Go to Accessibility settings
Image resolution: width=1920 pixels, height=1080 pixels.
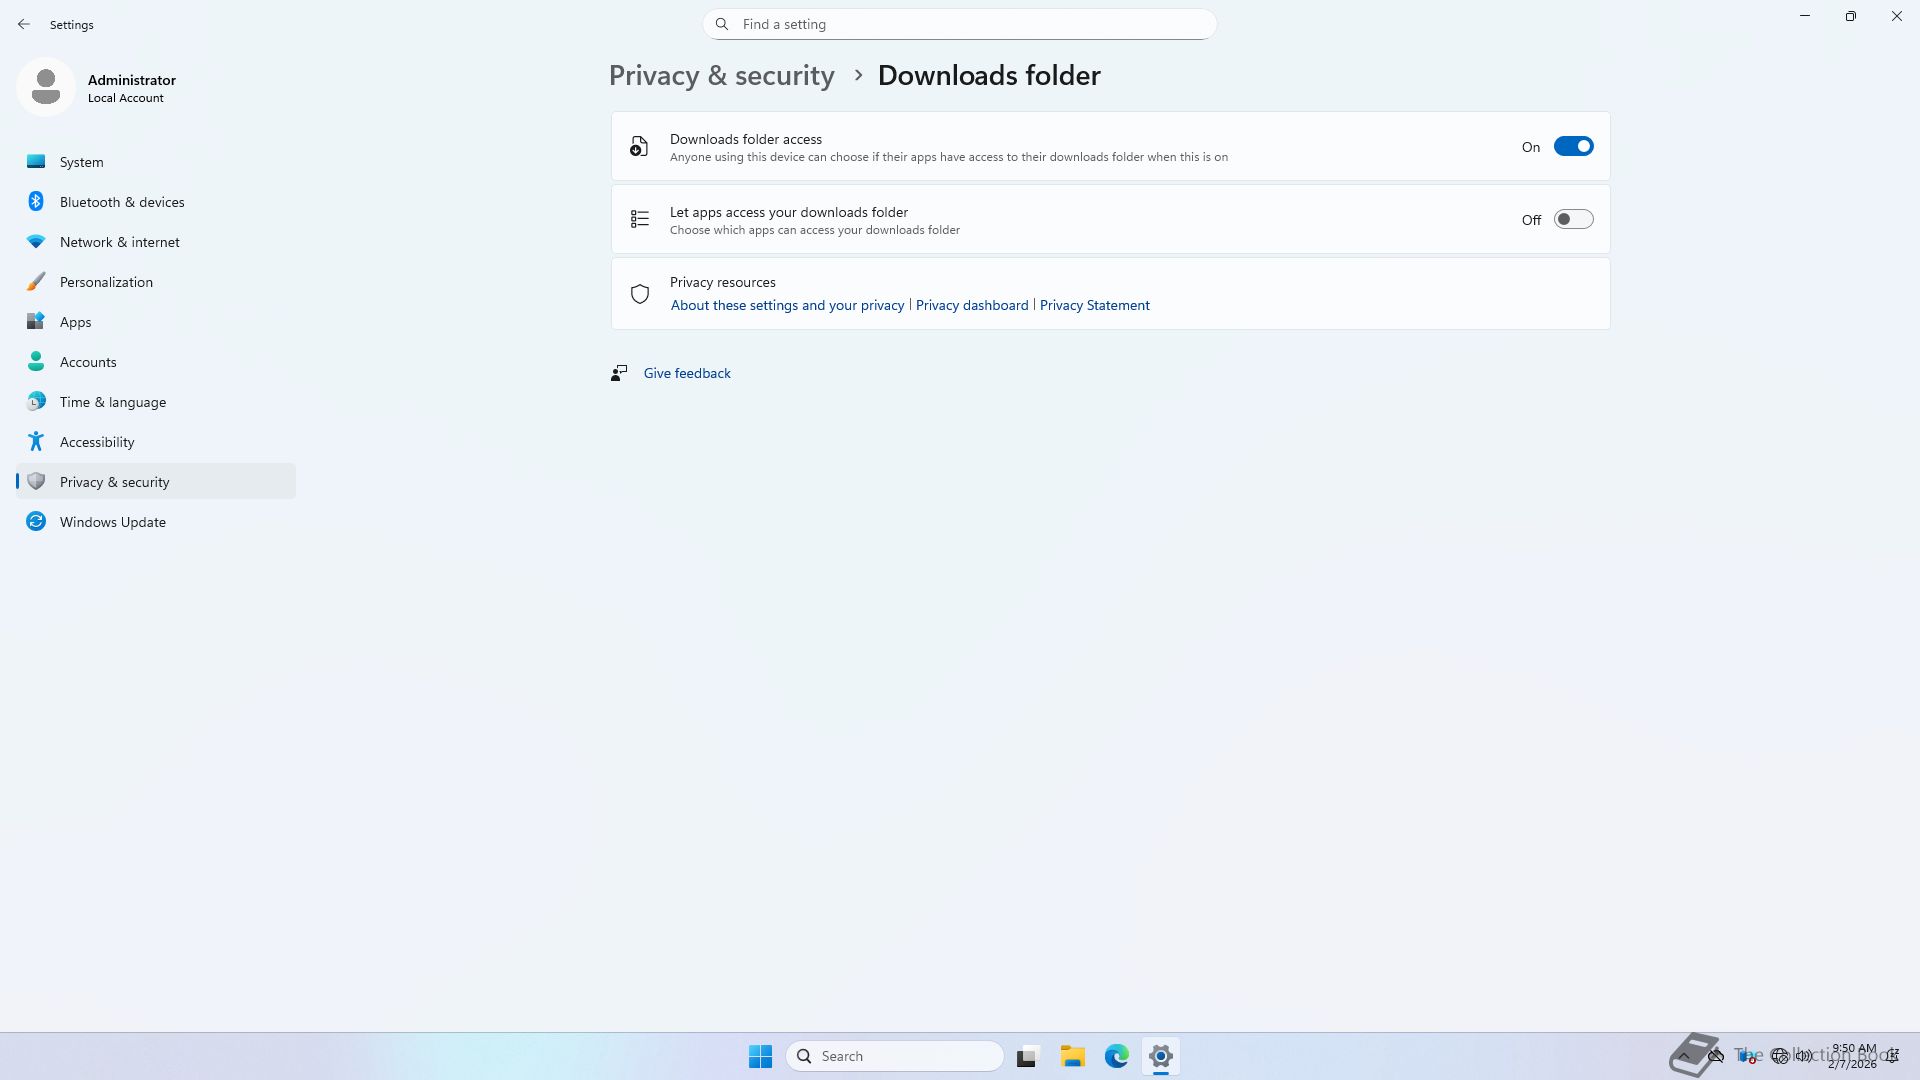pos(96,442)
